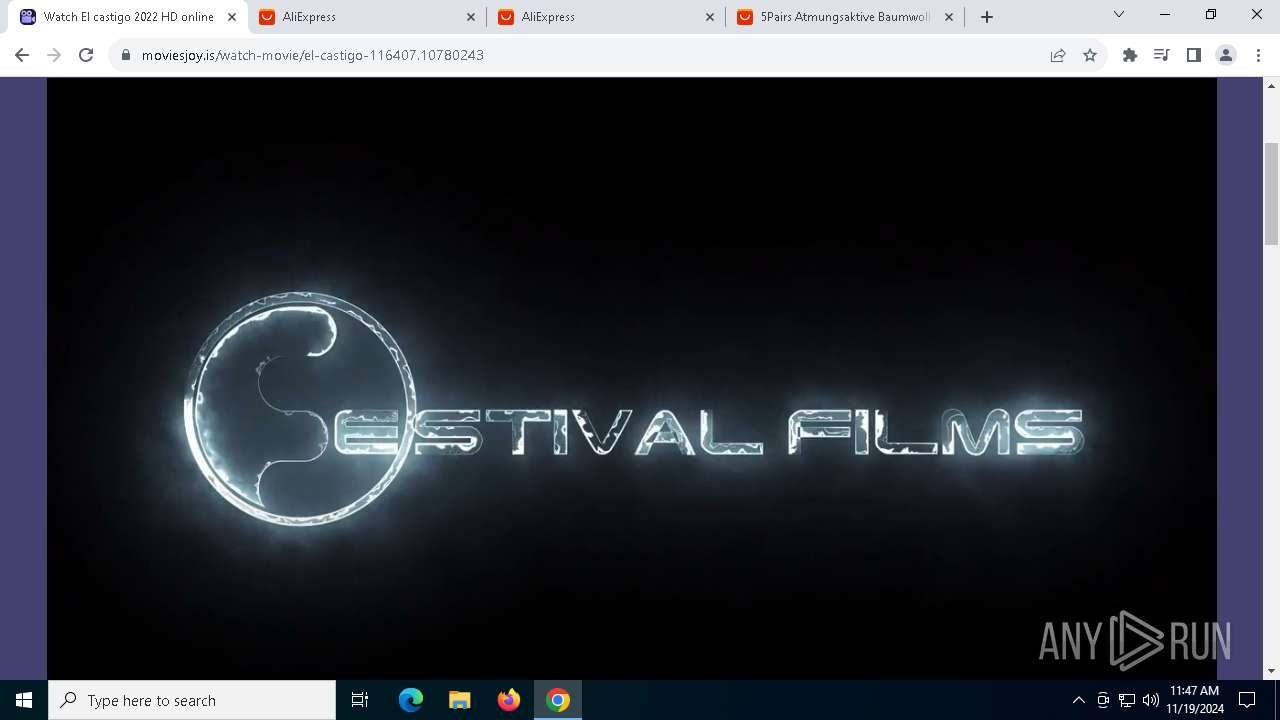
Task: Close the first AliExpress tab
Action: (x=471, y=17)
